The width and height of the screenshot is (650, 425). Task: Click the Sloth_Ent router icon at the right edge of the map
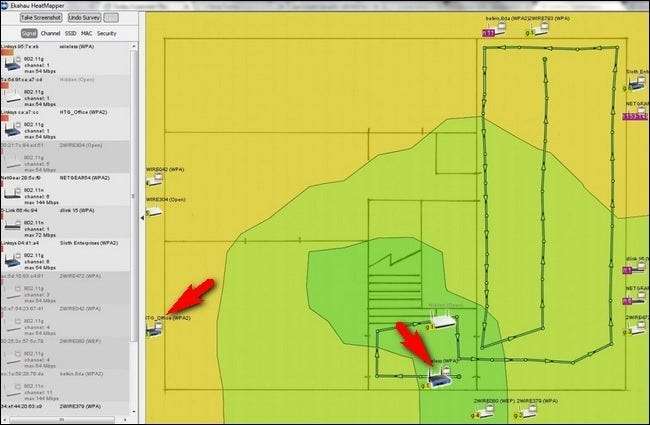(x=636, y=84)
